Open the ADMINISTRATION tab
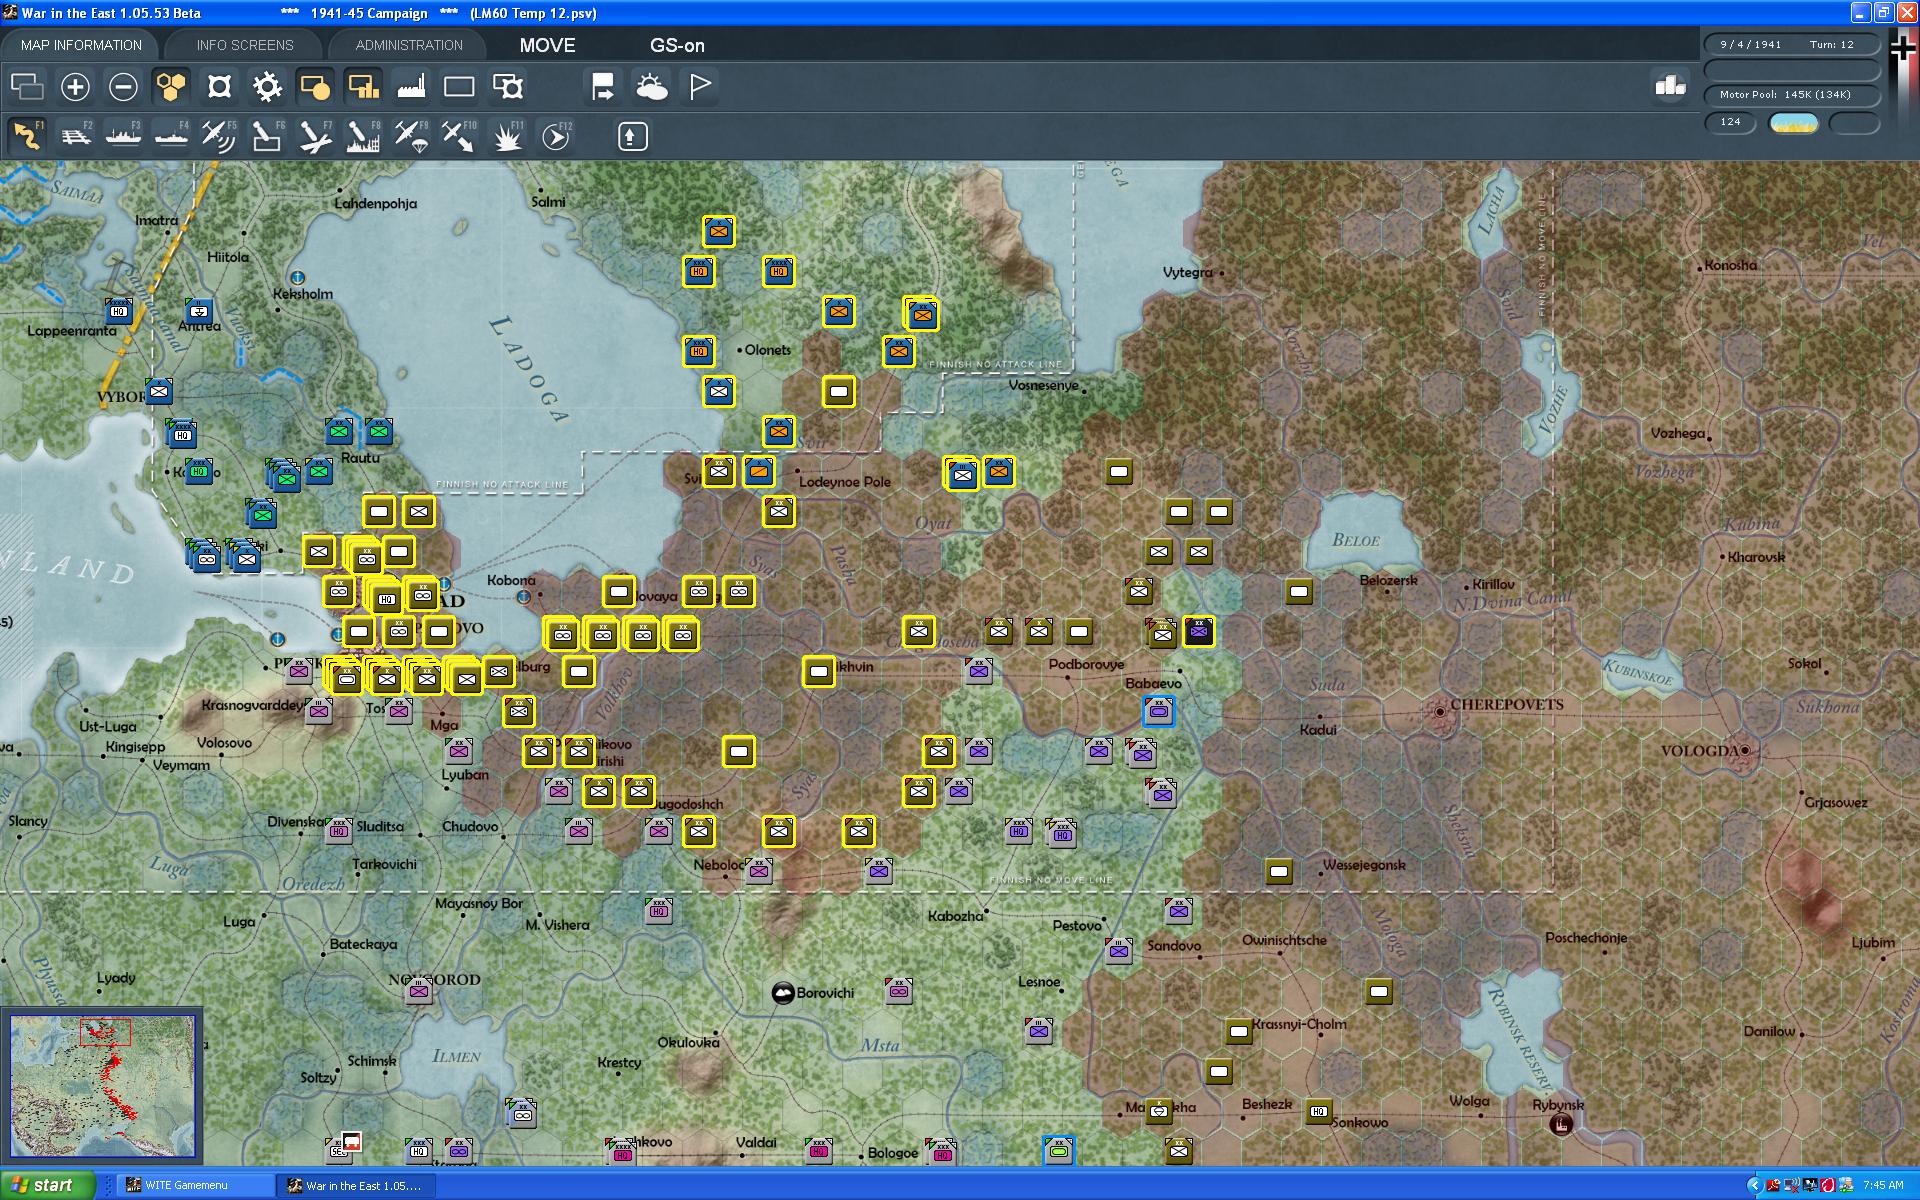The width and height of the screenshot is (1920, 1200). [x=409, y=45]
